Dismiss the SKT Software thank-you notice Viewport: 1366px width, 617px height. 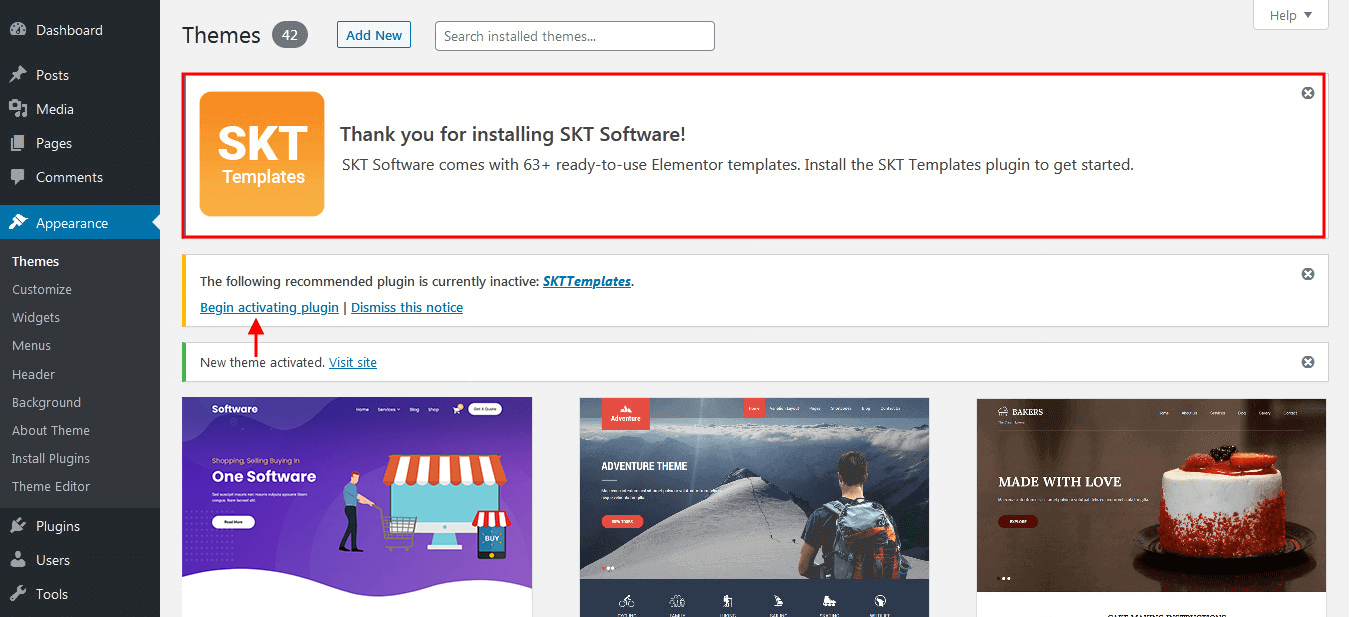point(1307,93)
